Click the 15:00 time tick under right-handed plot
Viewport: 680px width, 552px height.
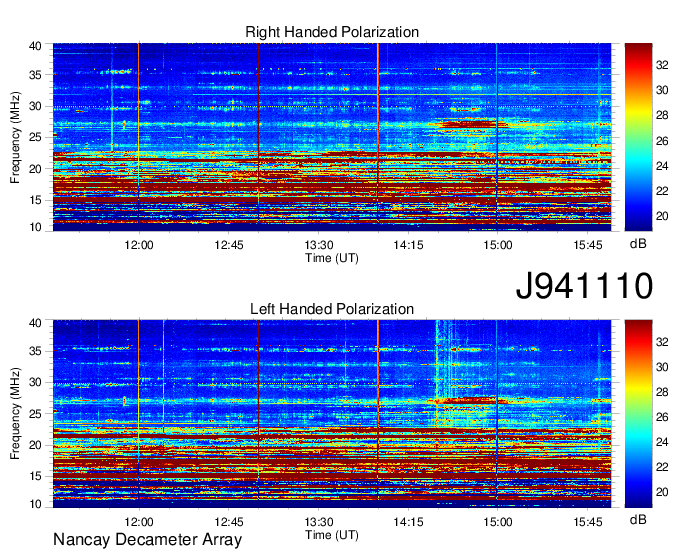(498, 245)
